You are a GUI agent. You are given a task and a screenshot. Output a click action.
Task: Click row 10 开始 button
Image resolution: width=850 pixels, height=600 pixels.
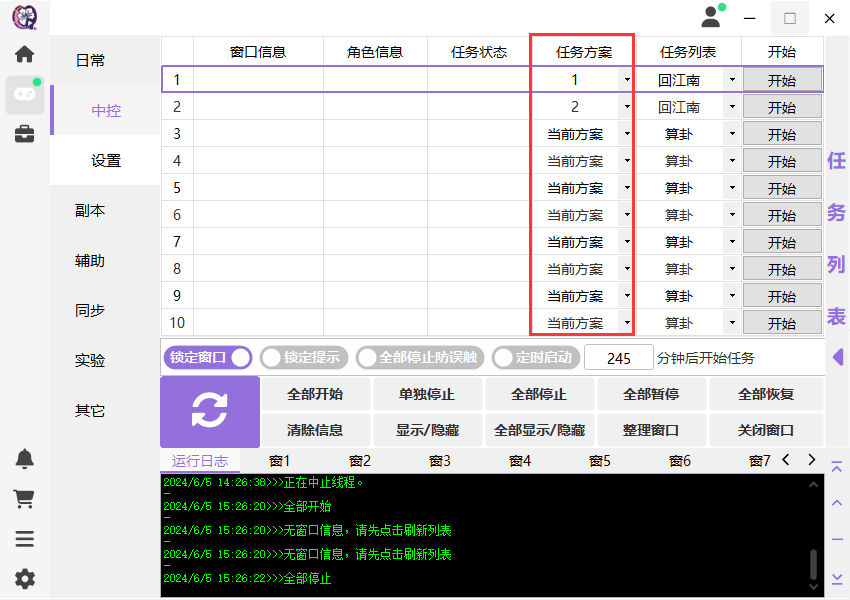(x=782, y=323)
